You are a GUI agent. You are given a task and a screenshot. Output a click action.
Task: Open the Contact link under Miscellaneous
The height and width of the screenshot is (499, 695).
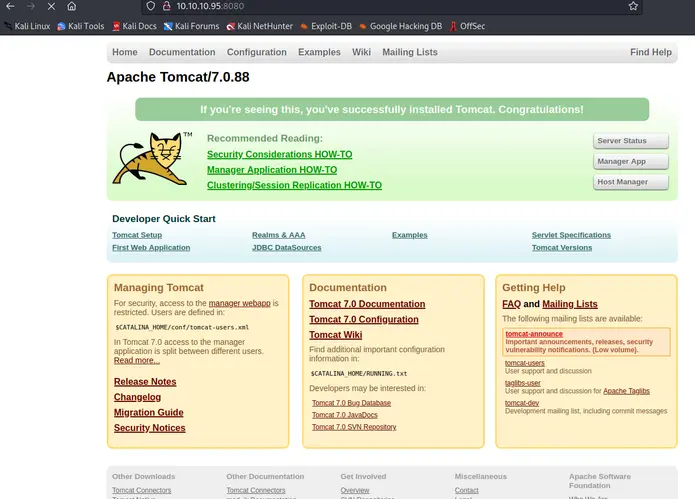point(466,490)
